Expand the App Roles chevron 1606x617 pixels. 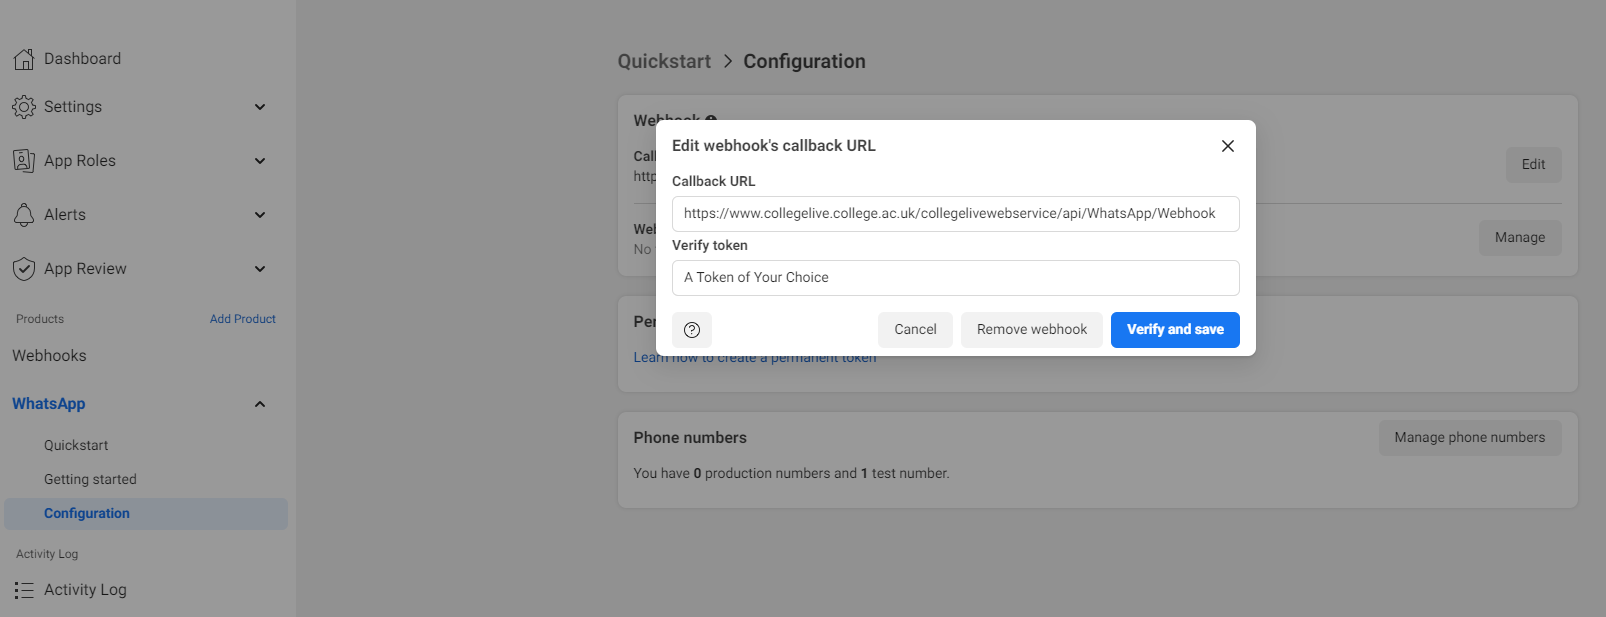point(260,161)
